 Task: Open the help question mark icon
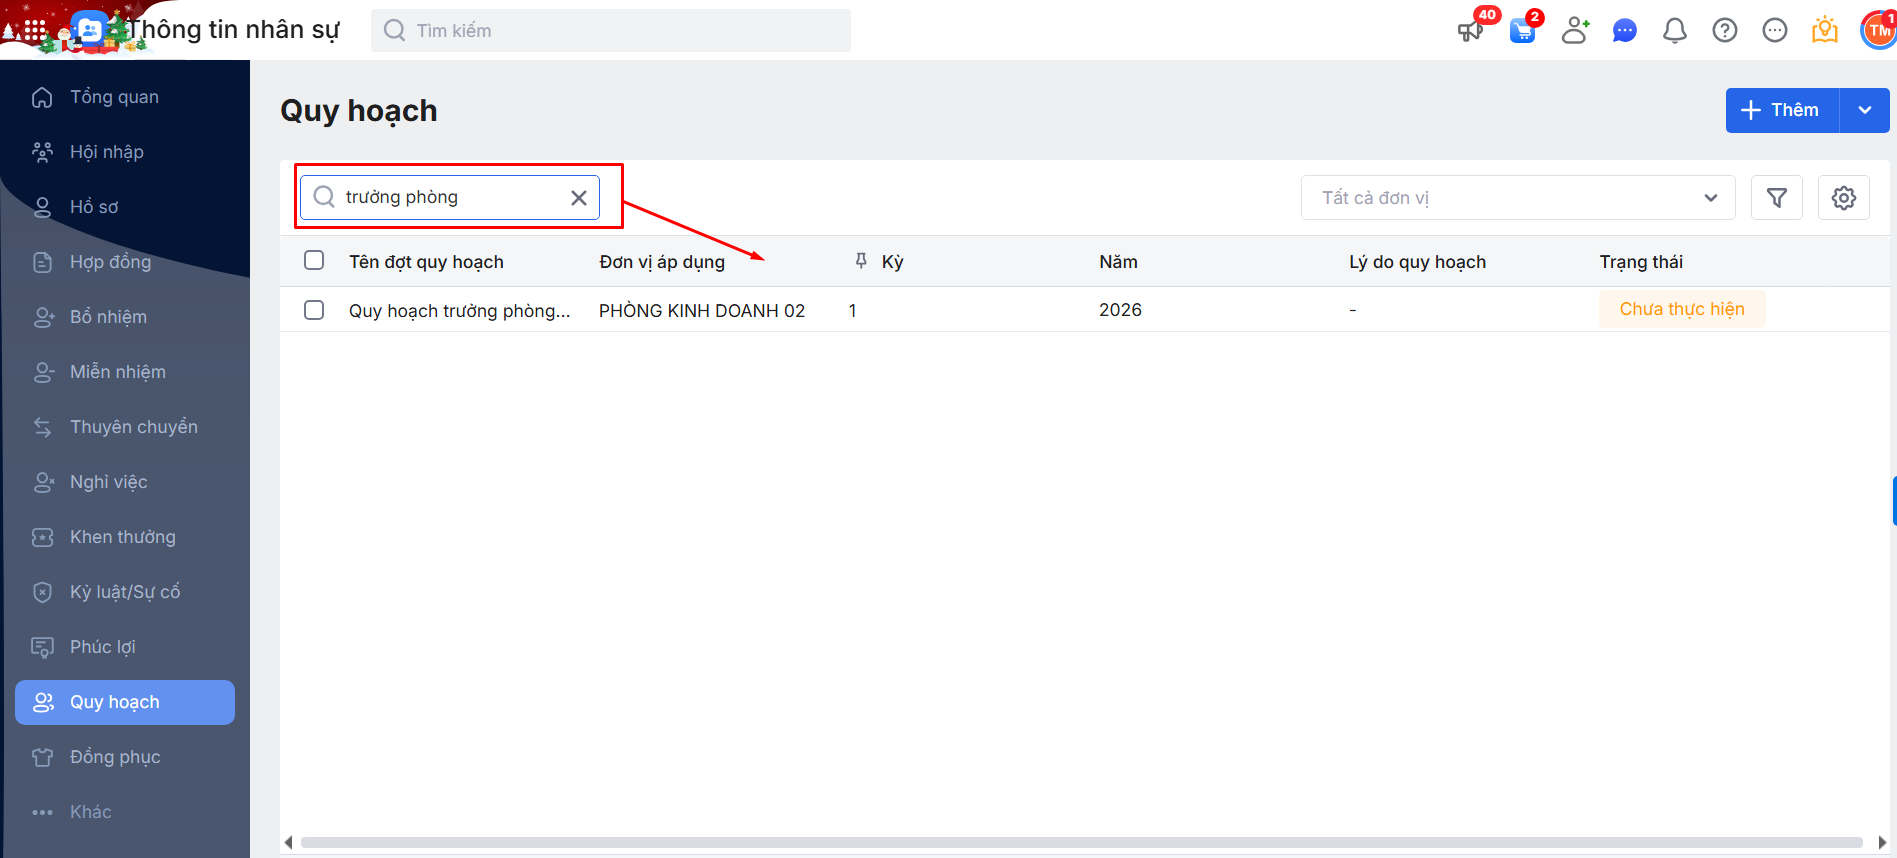click(x=1725, y=31)
